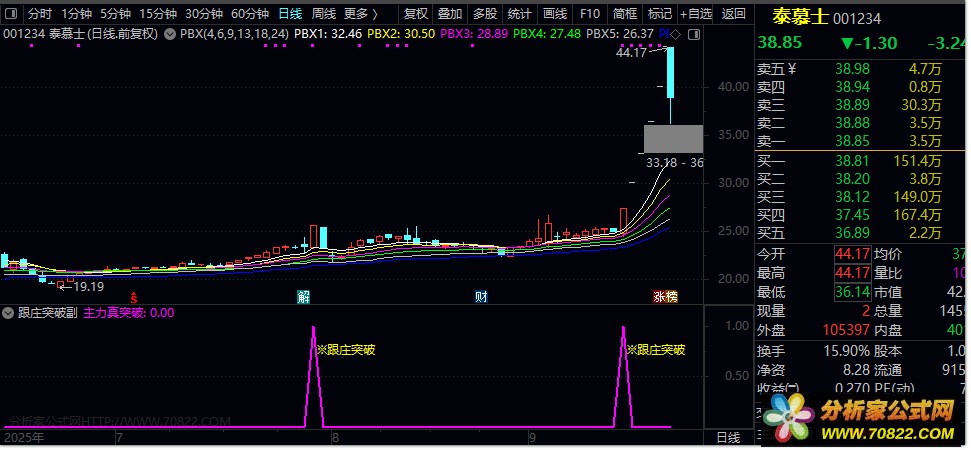The height and width of the screenshot is (450, 971).
Task: Click the stock name 泰慕士 title
Action: (799, 17)
